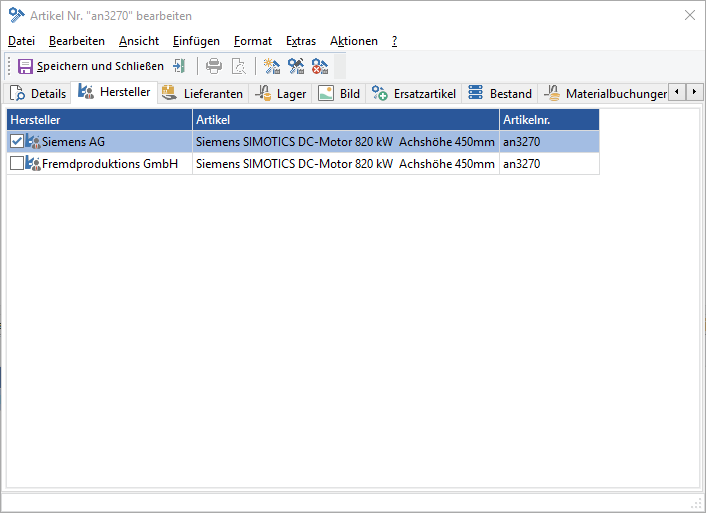Click an3270 cell in Fremdproduktions GmbH row
Viewport: 706px width, 513px height.
[549, 163]
